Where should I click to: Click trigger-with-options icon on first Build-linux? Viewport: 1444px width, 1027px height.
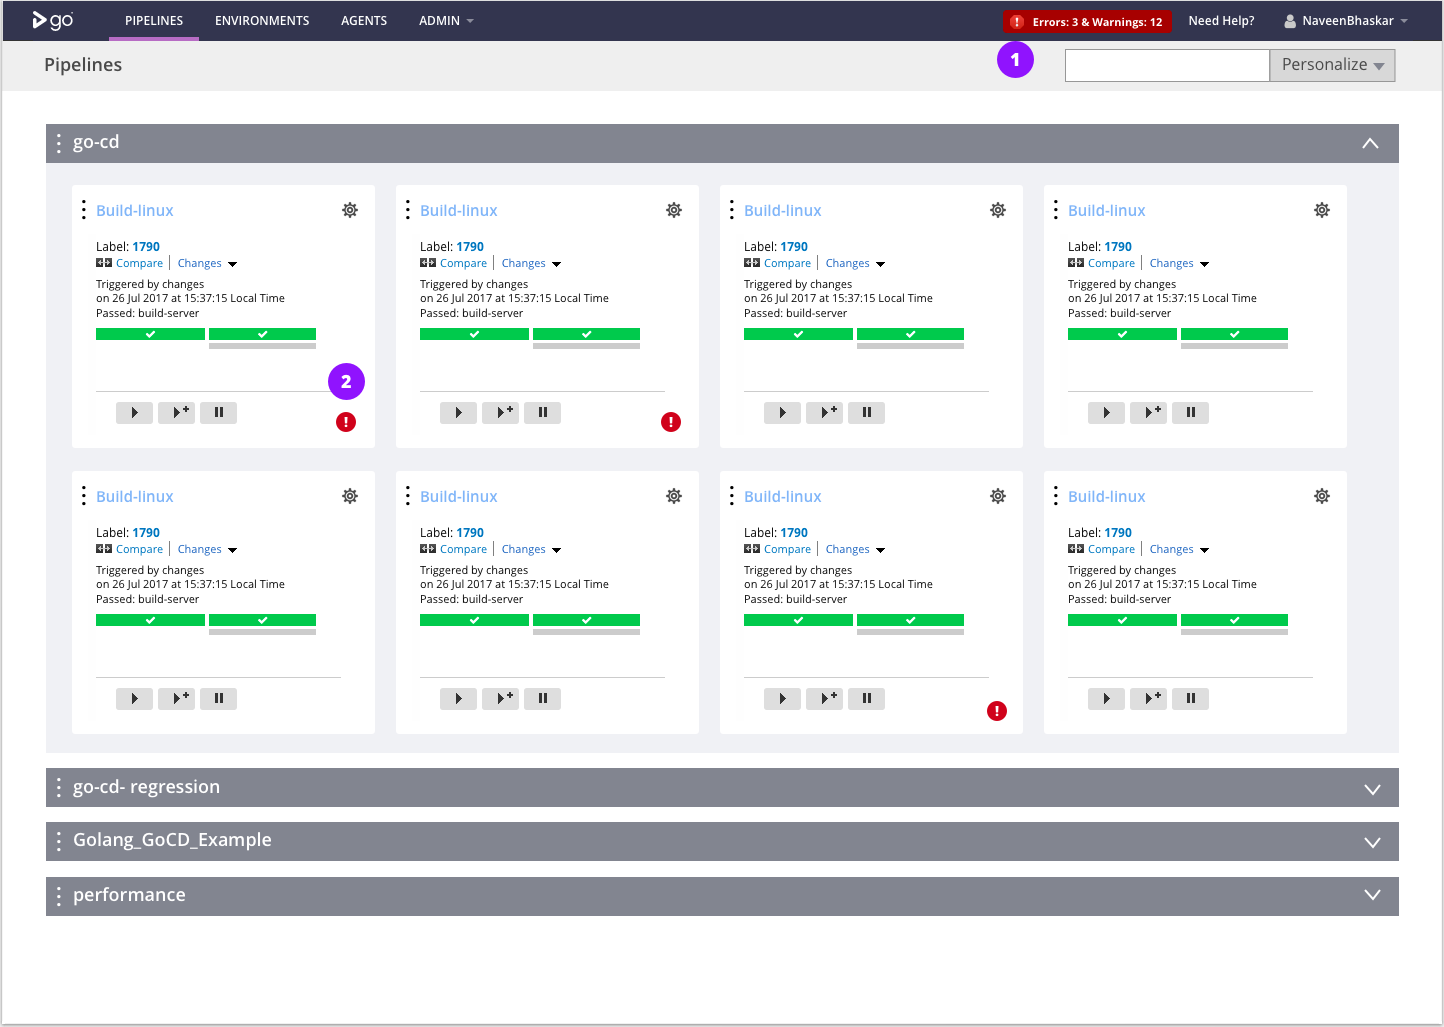176,412
